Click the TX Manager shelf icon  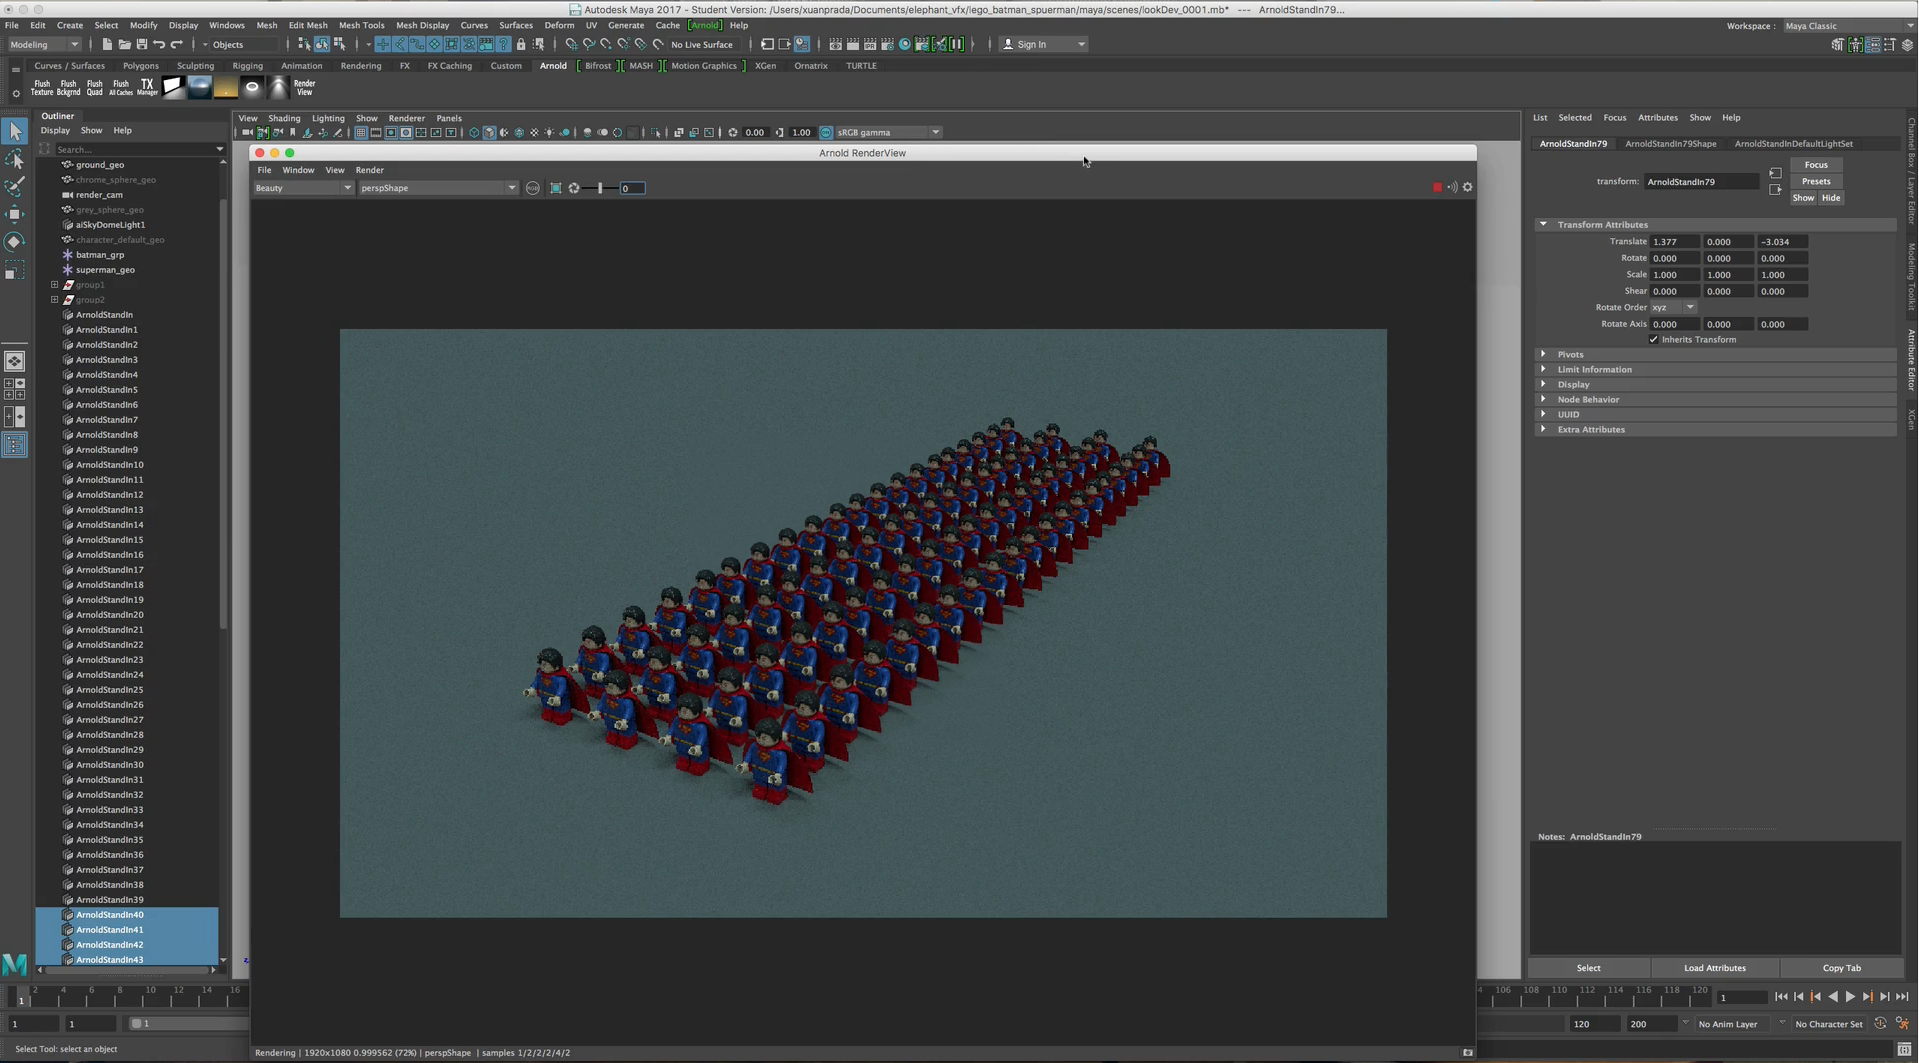[x=147, y=88]
